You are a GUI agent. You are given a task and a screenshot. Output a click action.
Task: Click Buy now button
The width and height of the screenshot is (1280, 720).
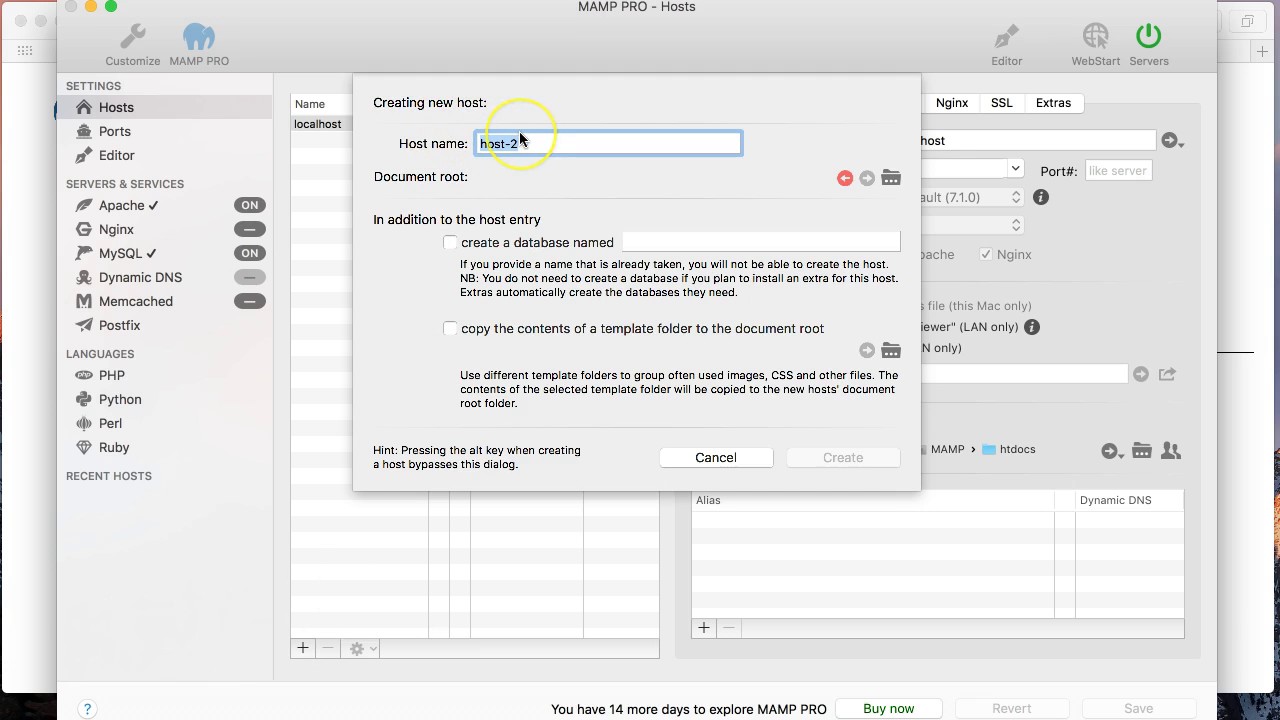point(889,708)
